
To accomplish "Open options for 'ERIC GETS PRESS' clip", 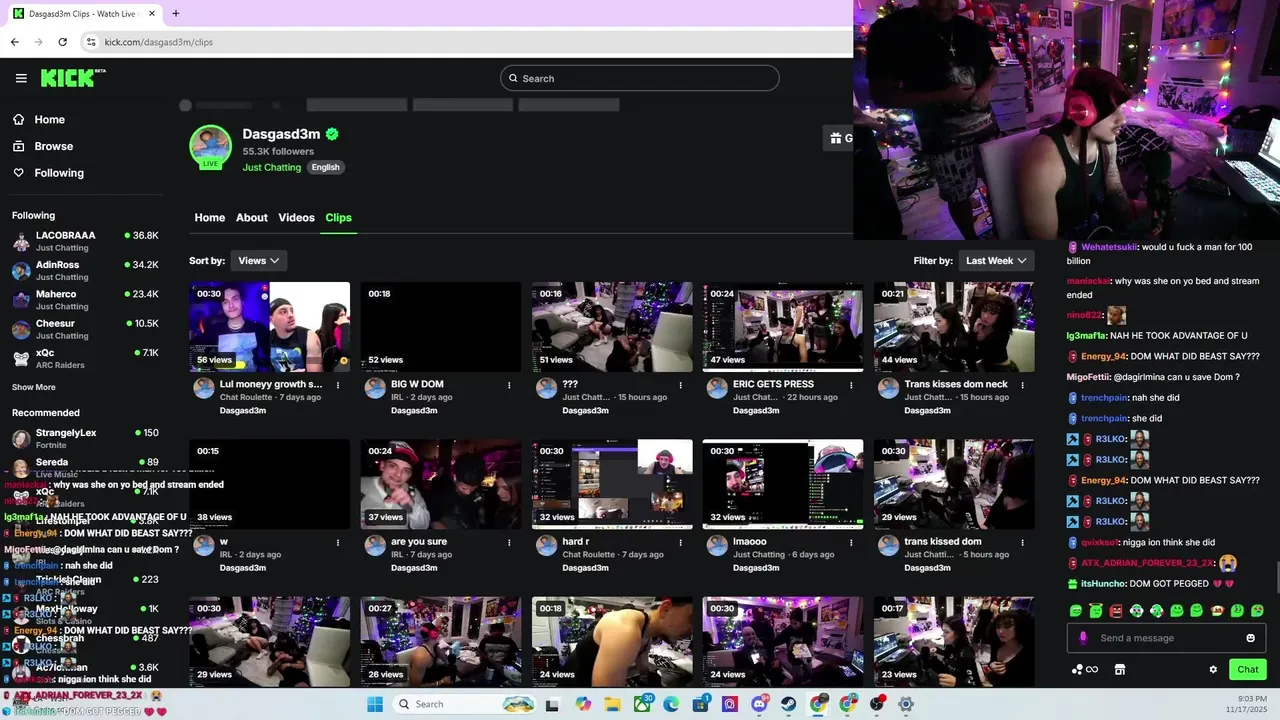I will (851, 385).
